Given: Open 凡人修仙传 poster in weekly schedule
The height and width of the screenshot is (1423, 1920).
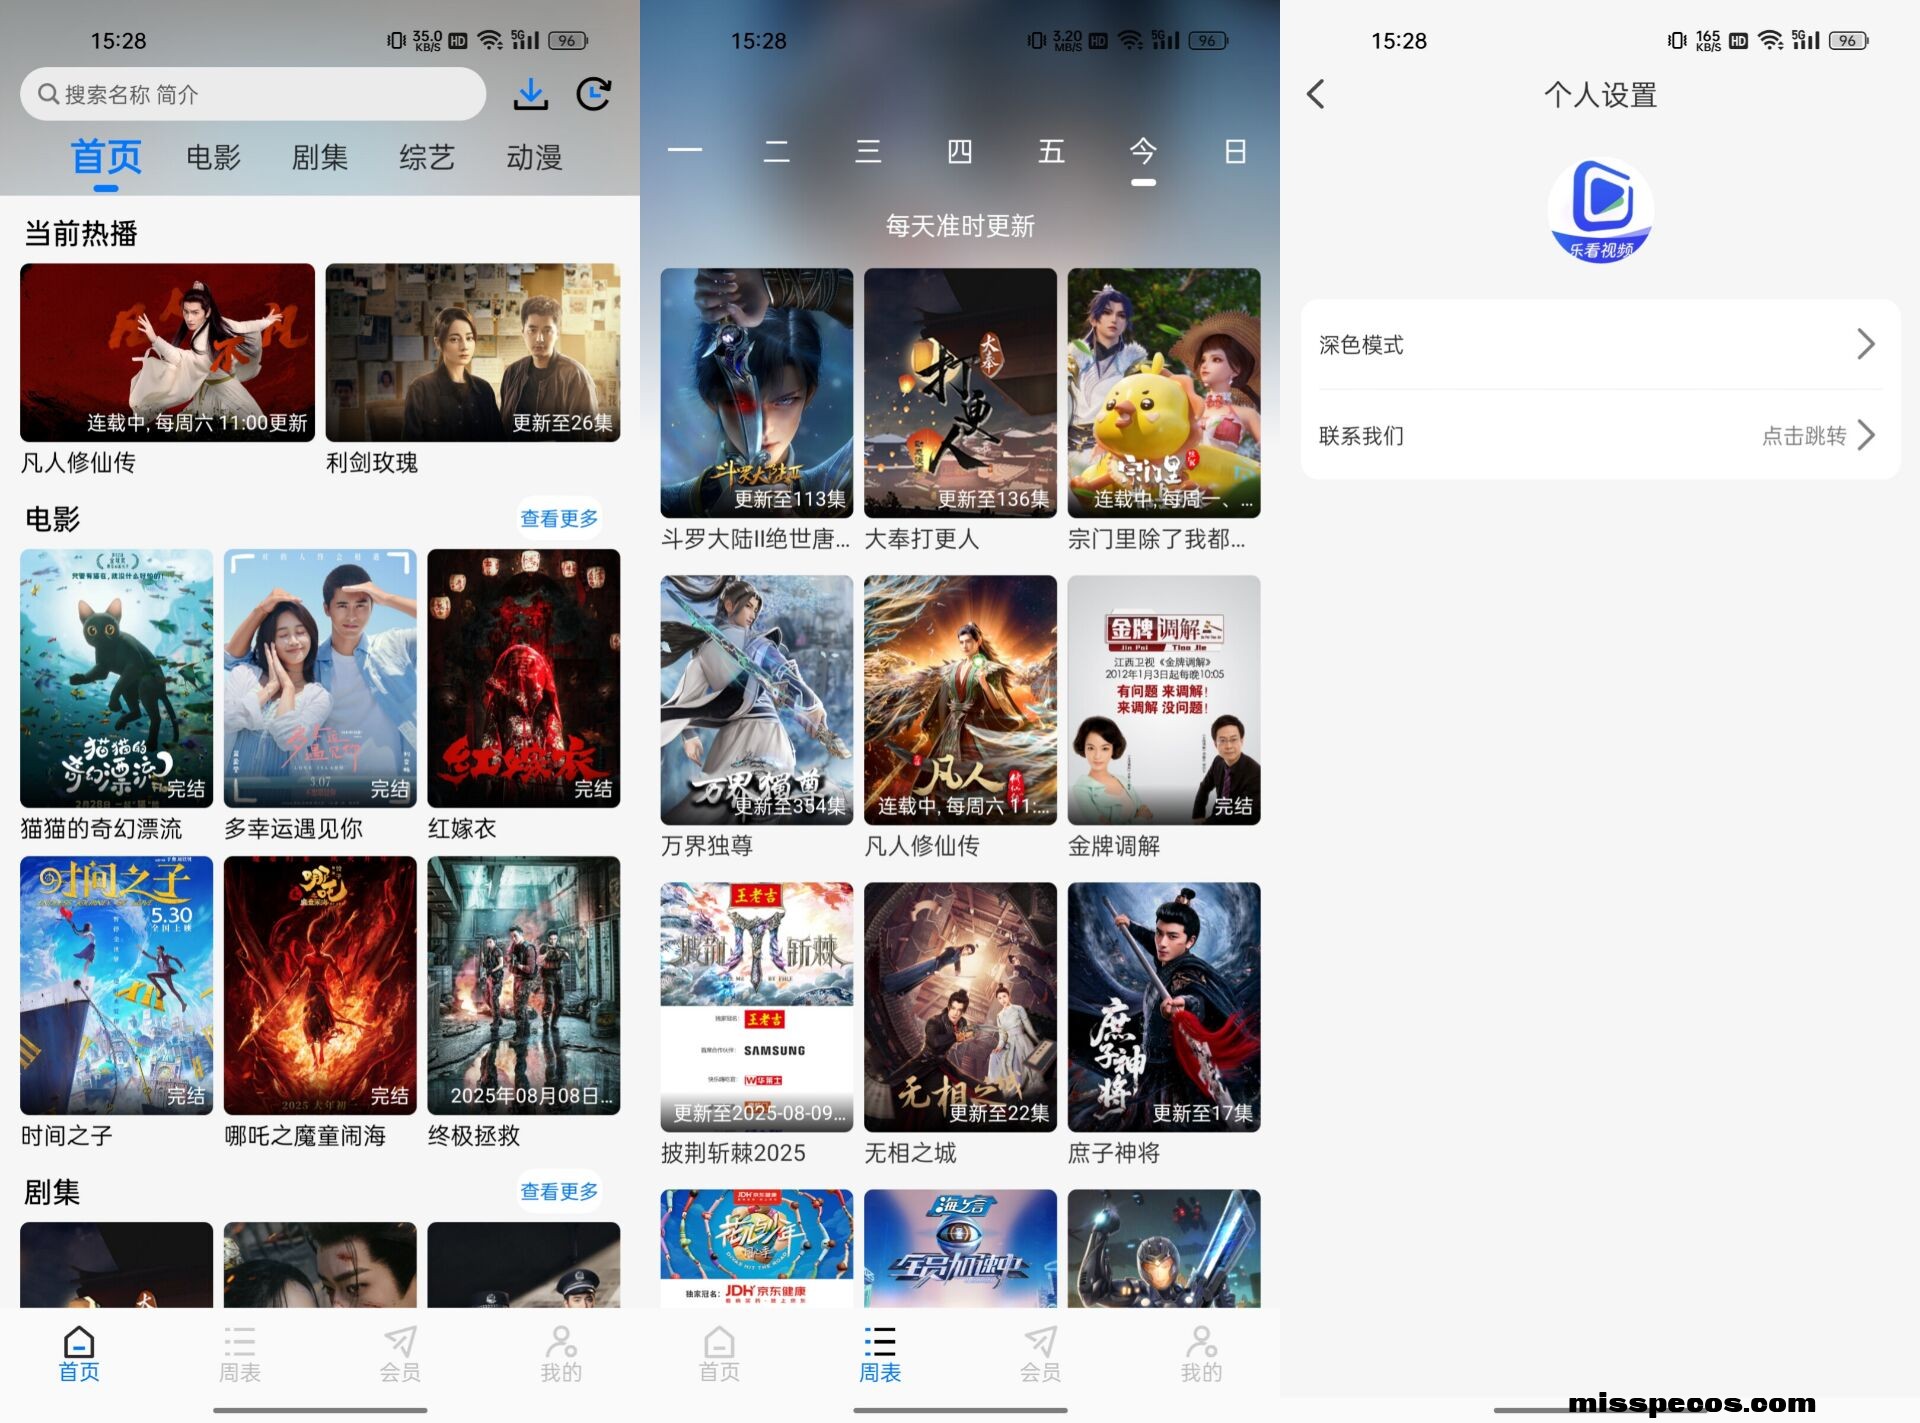Looking at the screenshot, I should 960,700.
